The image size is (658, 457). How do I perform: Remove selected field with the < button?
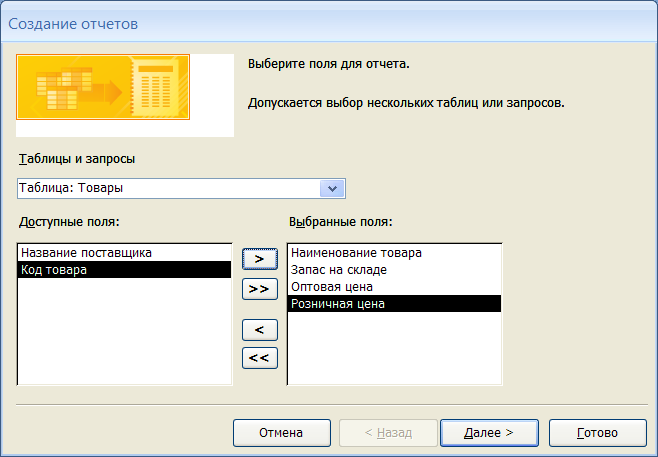click(260, 330)
